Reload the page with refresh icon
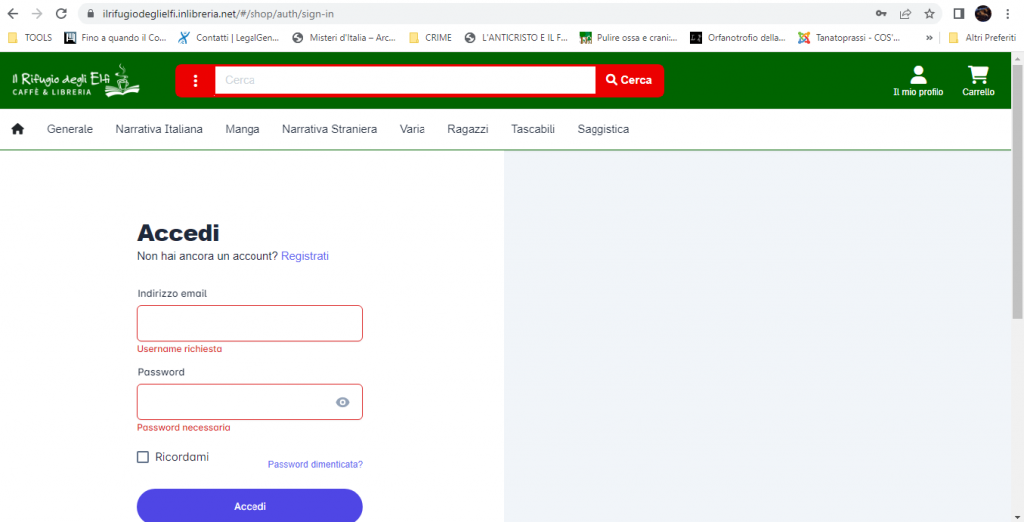Image resolution: width=1024 pixels, height=522 pixels. pyautogui.click(x=61, y=14)
